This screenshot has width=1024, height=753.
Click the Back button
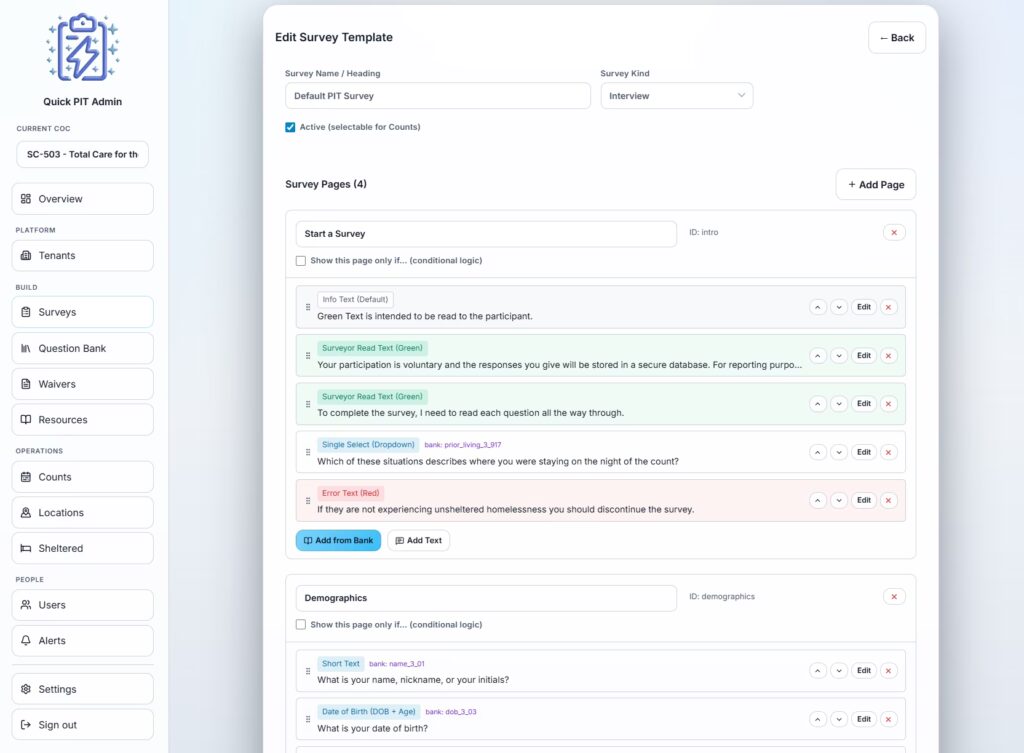tap(897, 38)
